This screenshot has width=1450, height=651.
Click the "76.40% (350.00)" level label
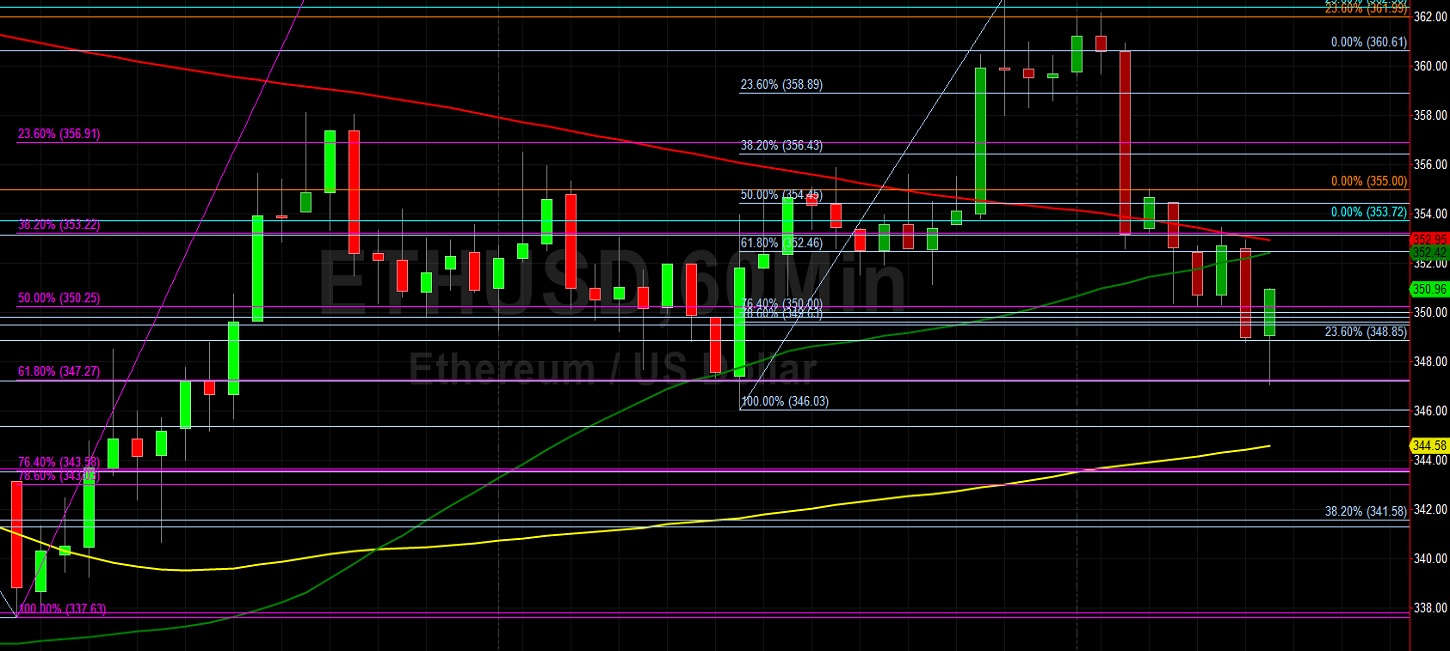pos(782,303)
